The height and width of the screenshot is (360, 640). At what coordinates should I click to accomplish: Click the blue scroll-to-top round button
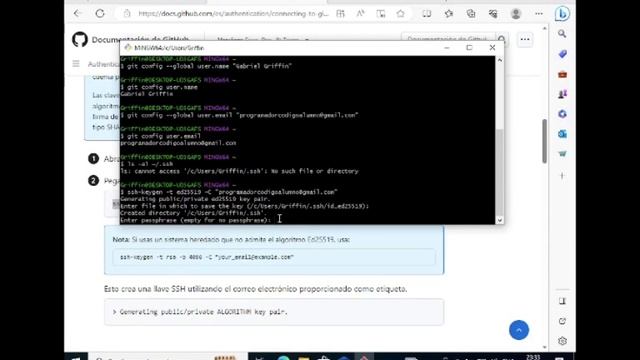(519, 330)
